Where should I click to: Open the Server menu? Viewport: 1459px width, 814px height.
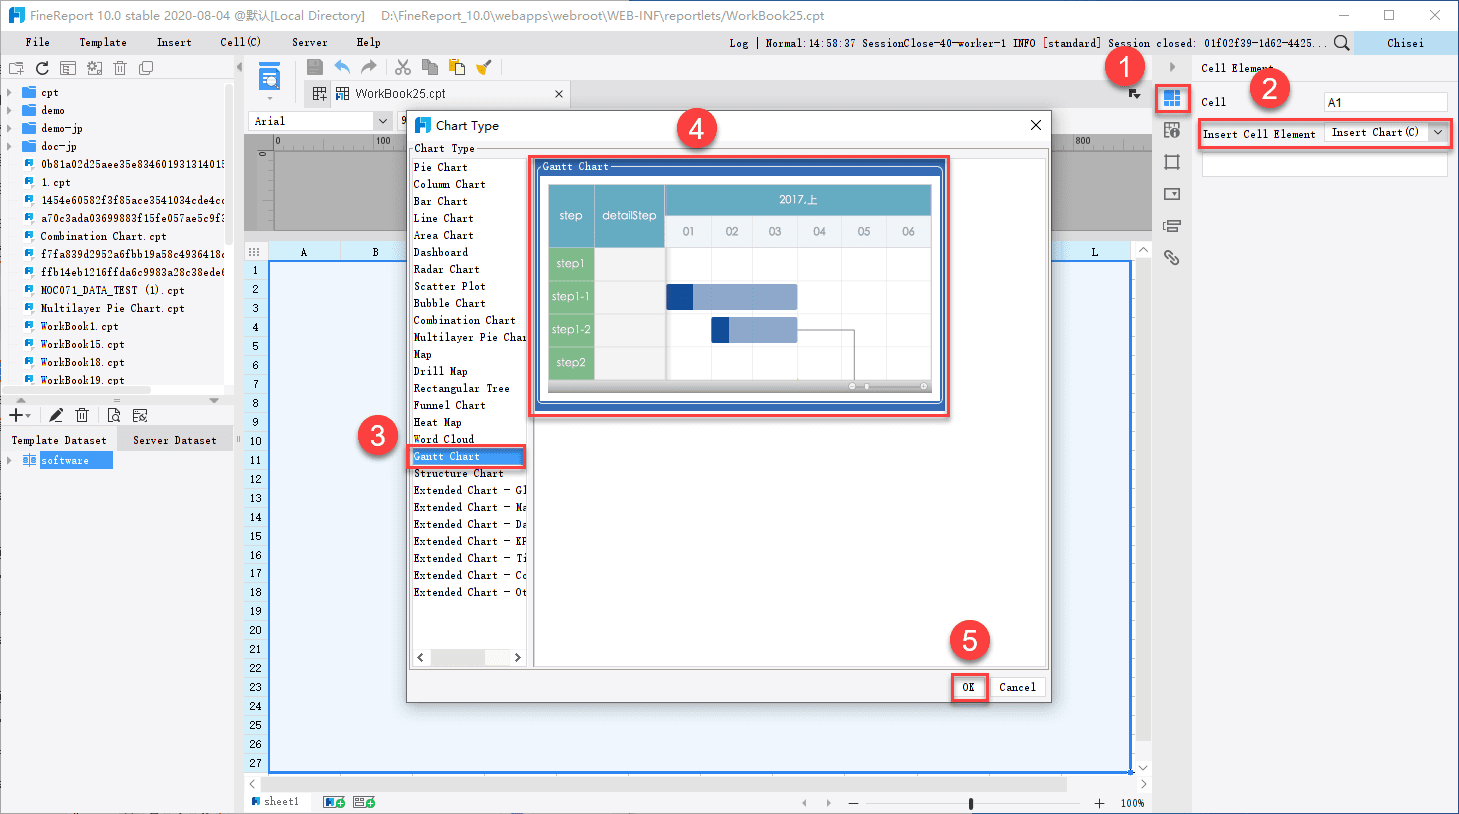(x=309, y=42)
